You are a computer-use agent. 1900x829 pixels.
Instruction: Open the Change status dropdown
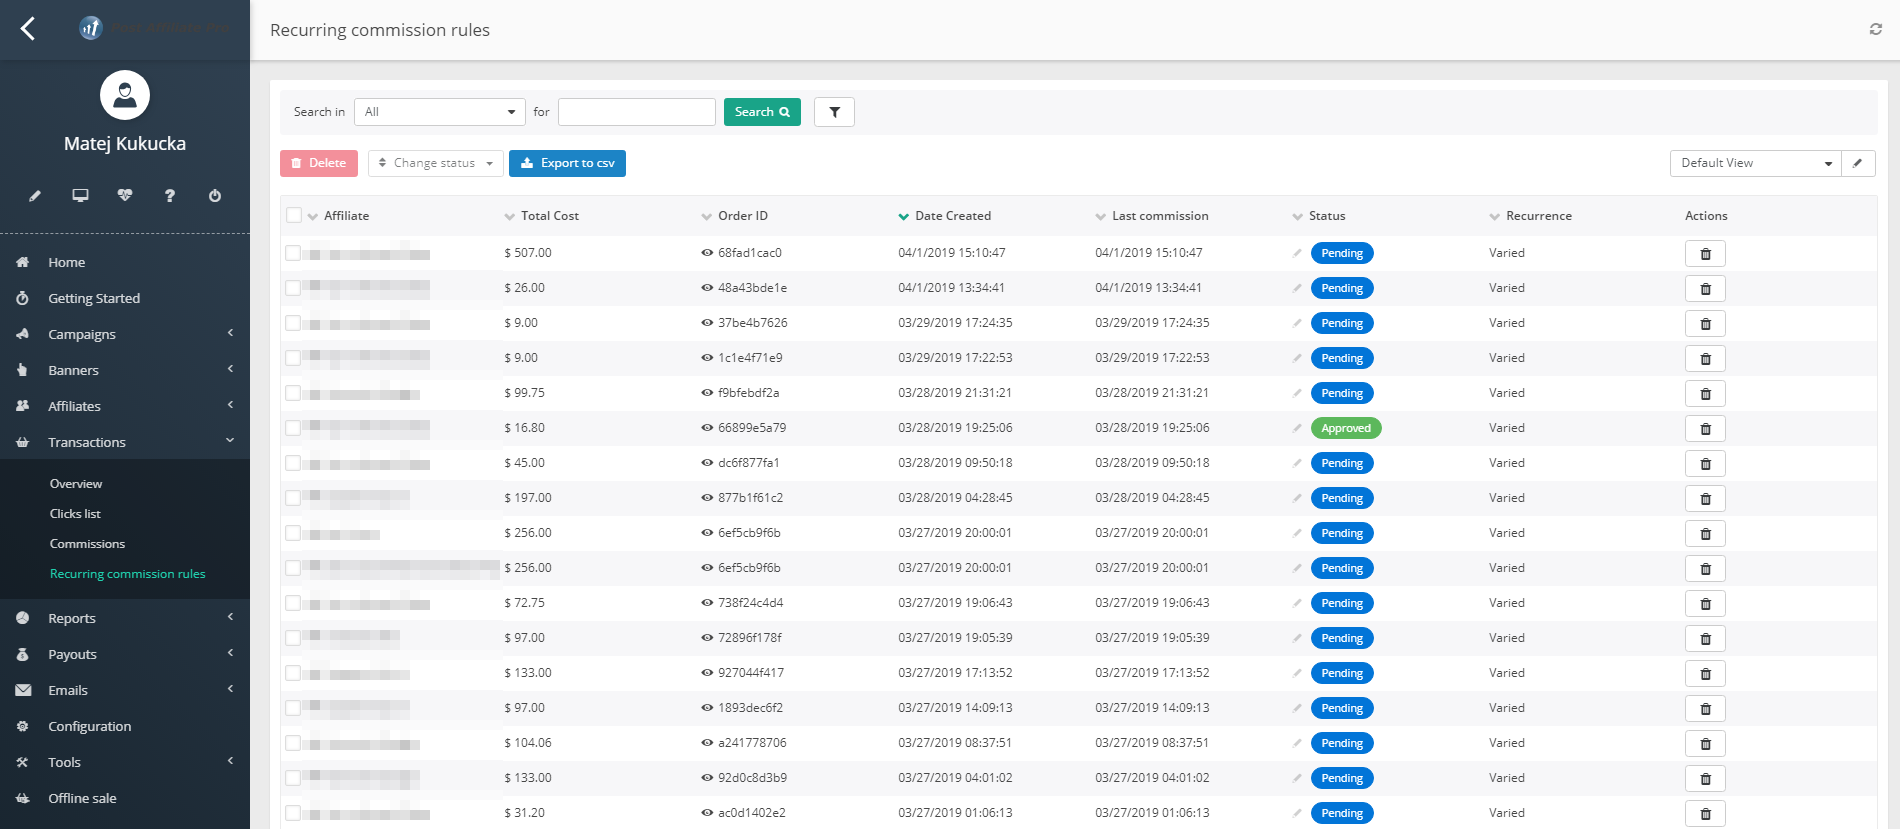[435, 163]
